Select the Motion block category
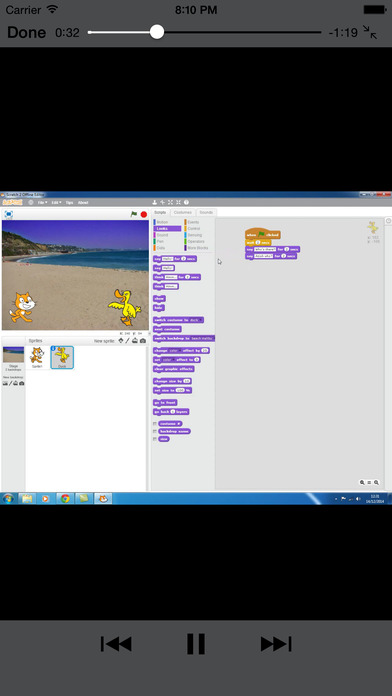Screen dimensions: 392x696 pos(167,222)
